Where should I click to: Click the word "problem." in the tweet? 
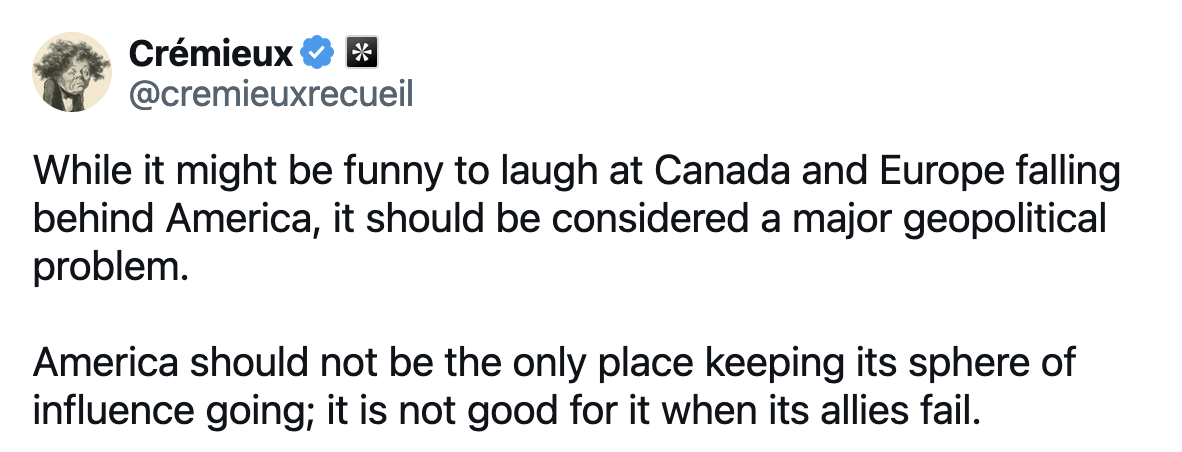(111, 268)
